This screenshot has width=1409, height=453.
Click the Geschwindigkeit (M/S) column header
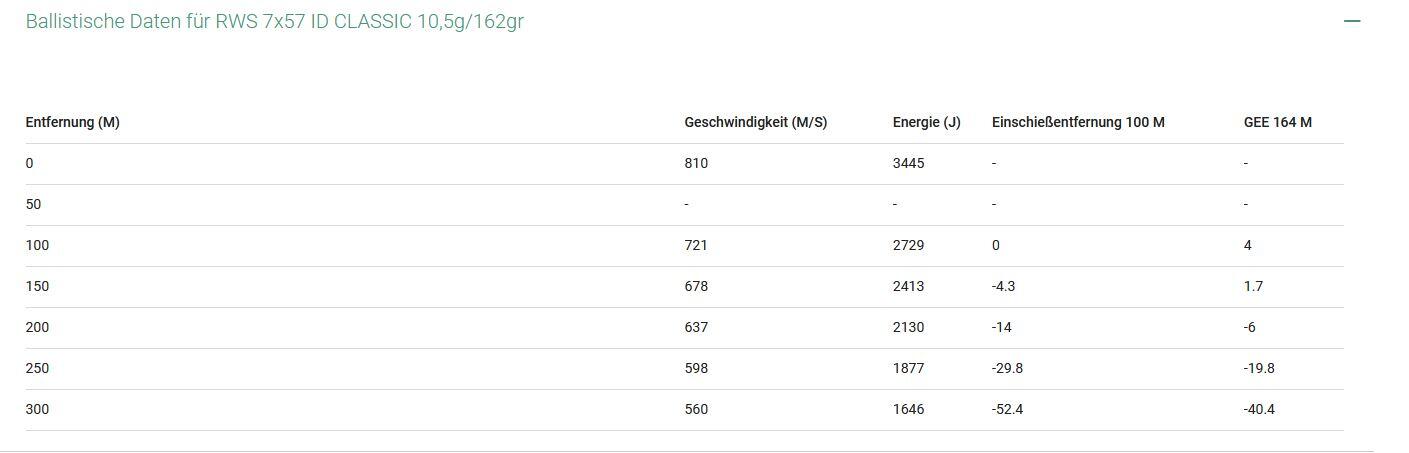click(x=755, y=122)
